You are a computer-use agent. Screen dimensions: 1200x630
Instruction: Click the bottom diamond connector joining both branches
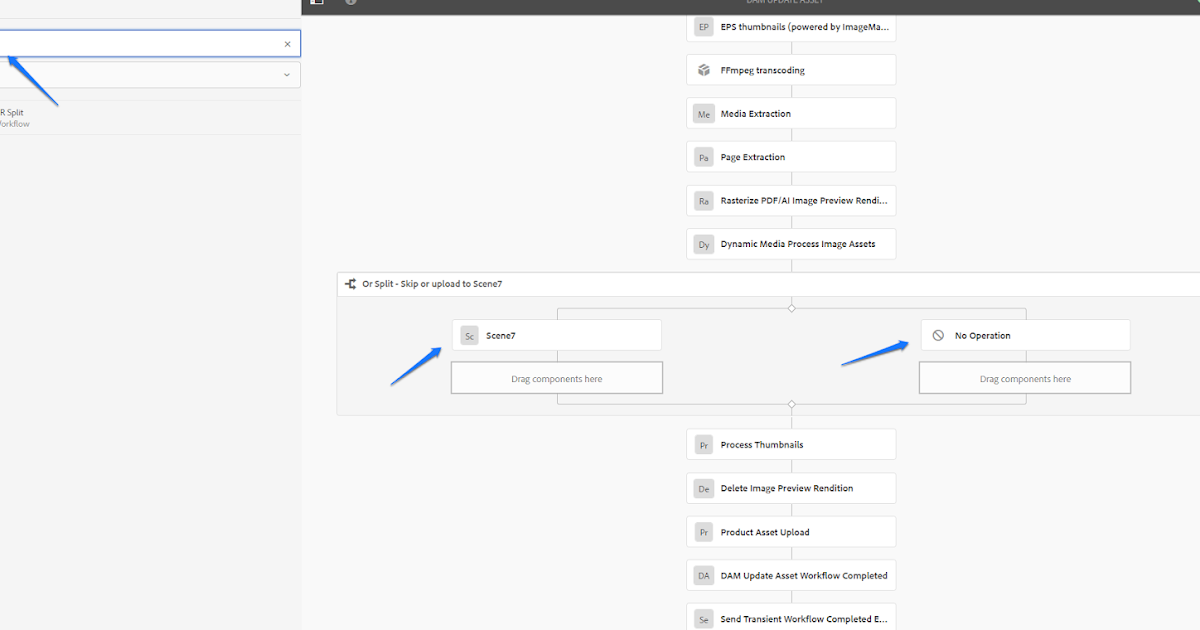(x=791, y=405)
